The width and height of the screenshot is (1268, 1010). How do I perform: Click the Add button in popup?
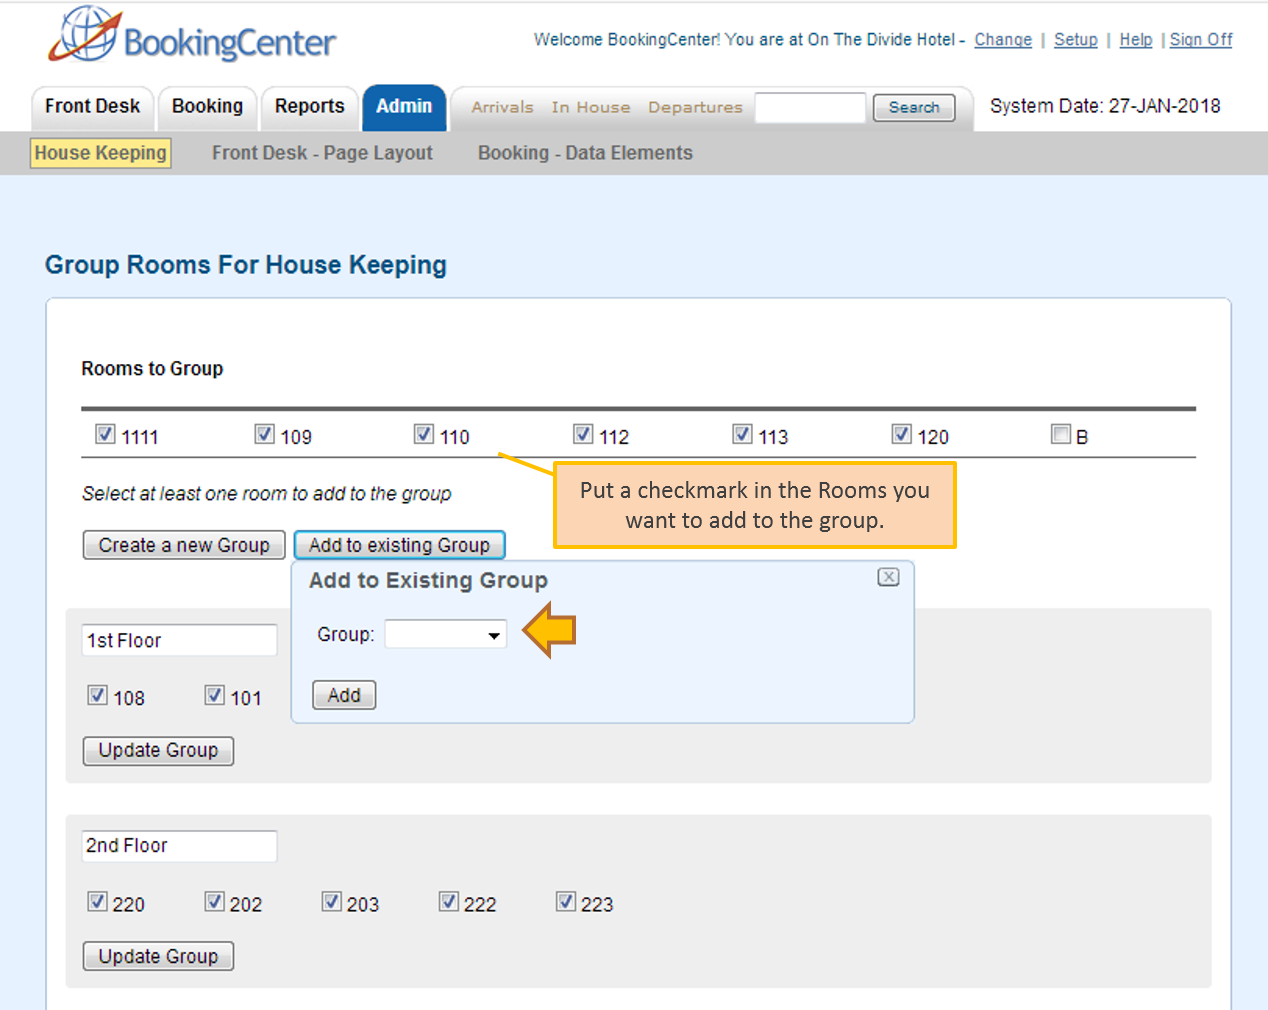pyautogui.click(x=344, y=695)
